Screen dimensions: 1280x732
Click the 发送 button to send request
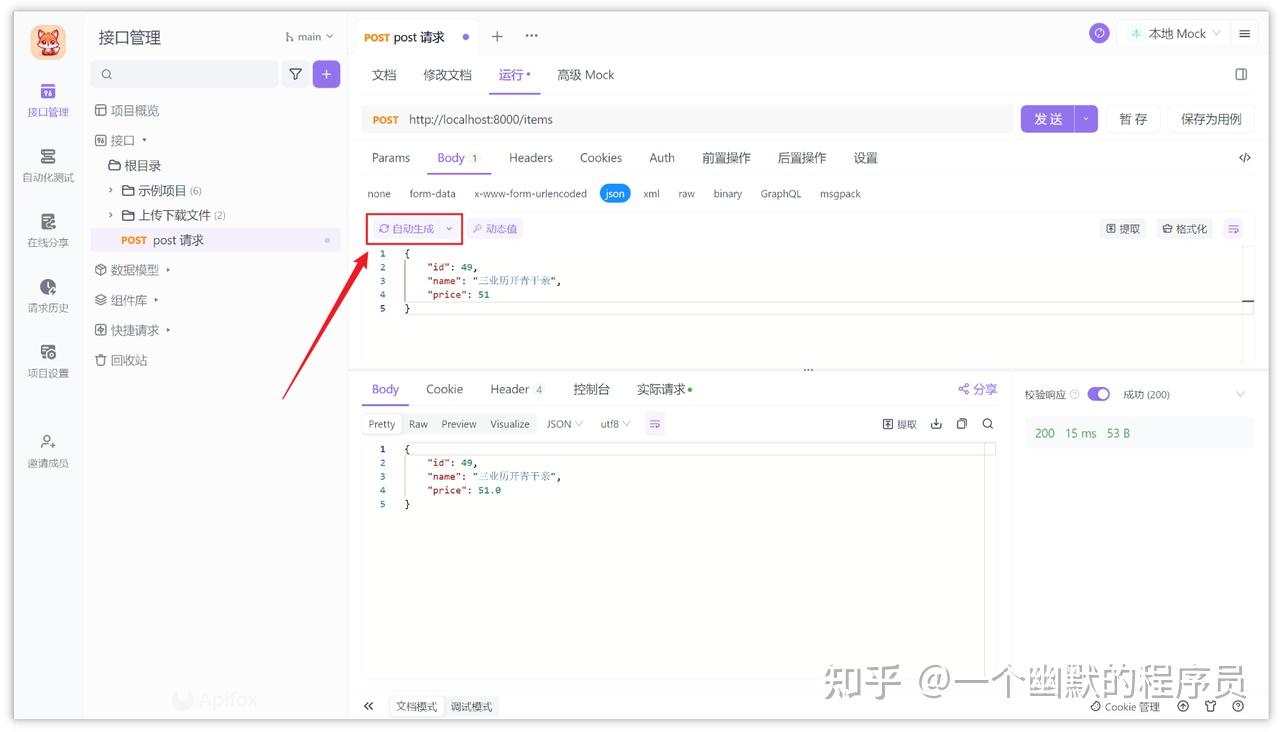(x=1047, y=118)
